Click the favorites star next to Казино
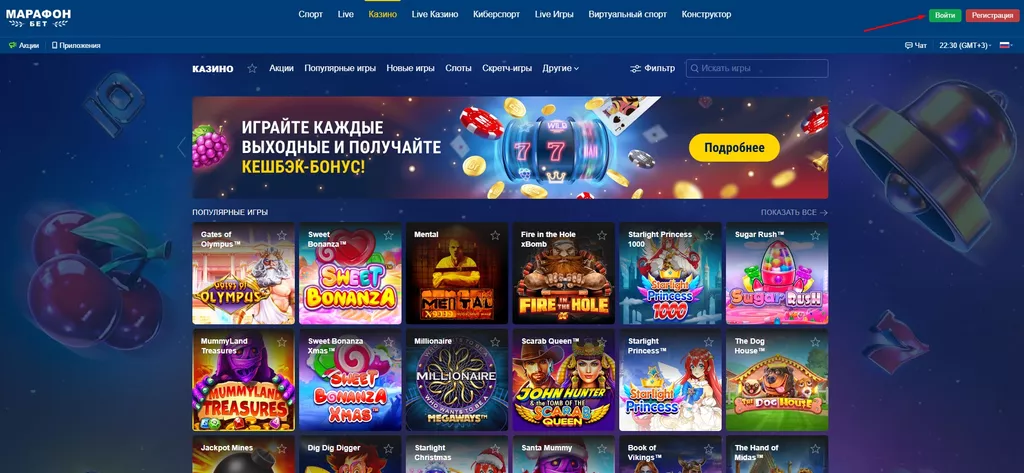 pyautogui.click(x=252, y=69)
